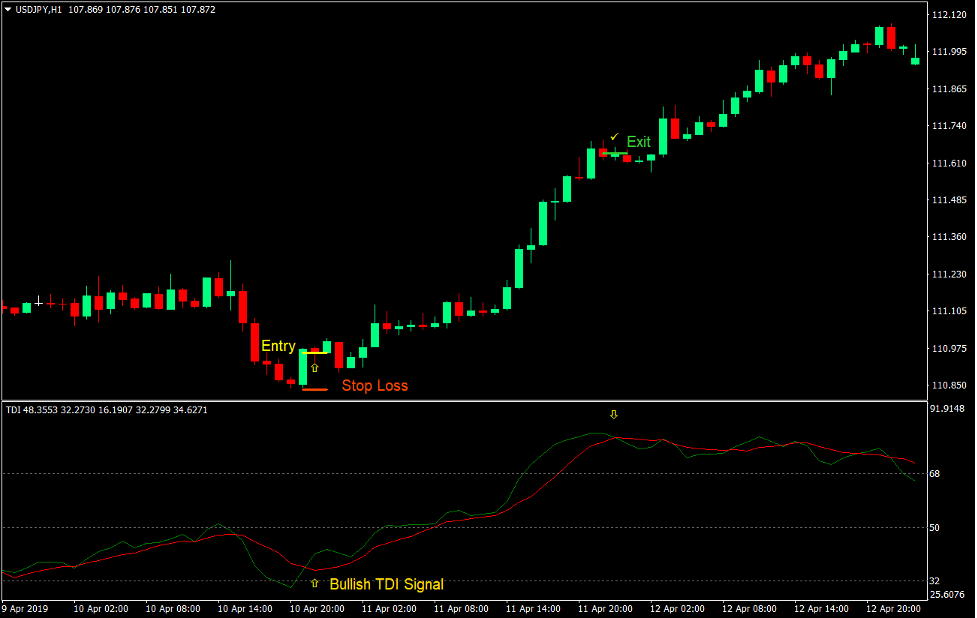This screenshot has height=618, width=977.
Task: Select the down arrow above the TDI indicator
Action: [614, 414]
